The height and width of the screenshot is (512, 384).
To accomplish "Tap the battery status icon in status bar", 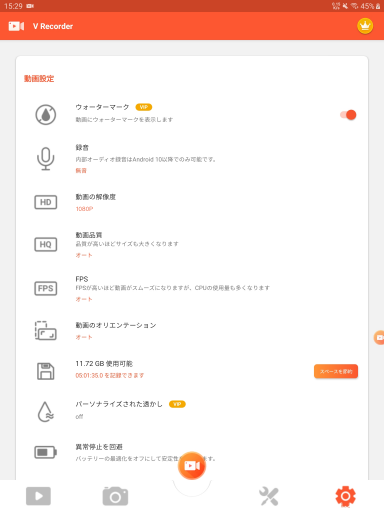I will 378,6.
